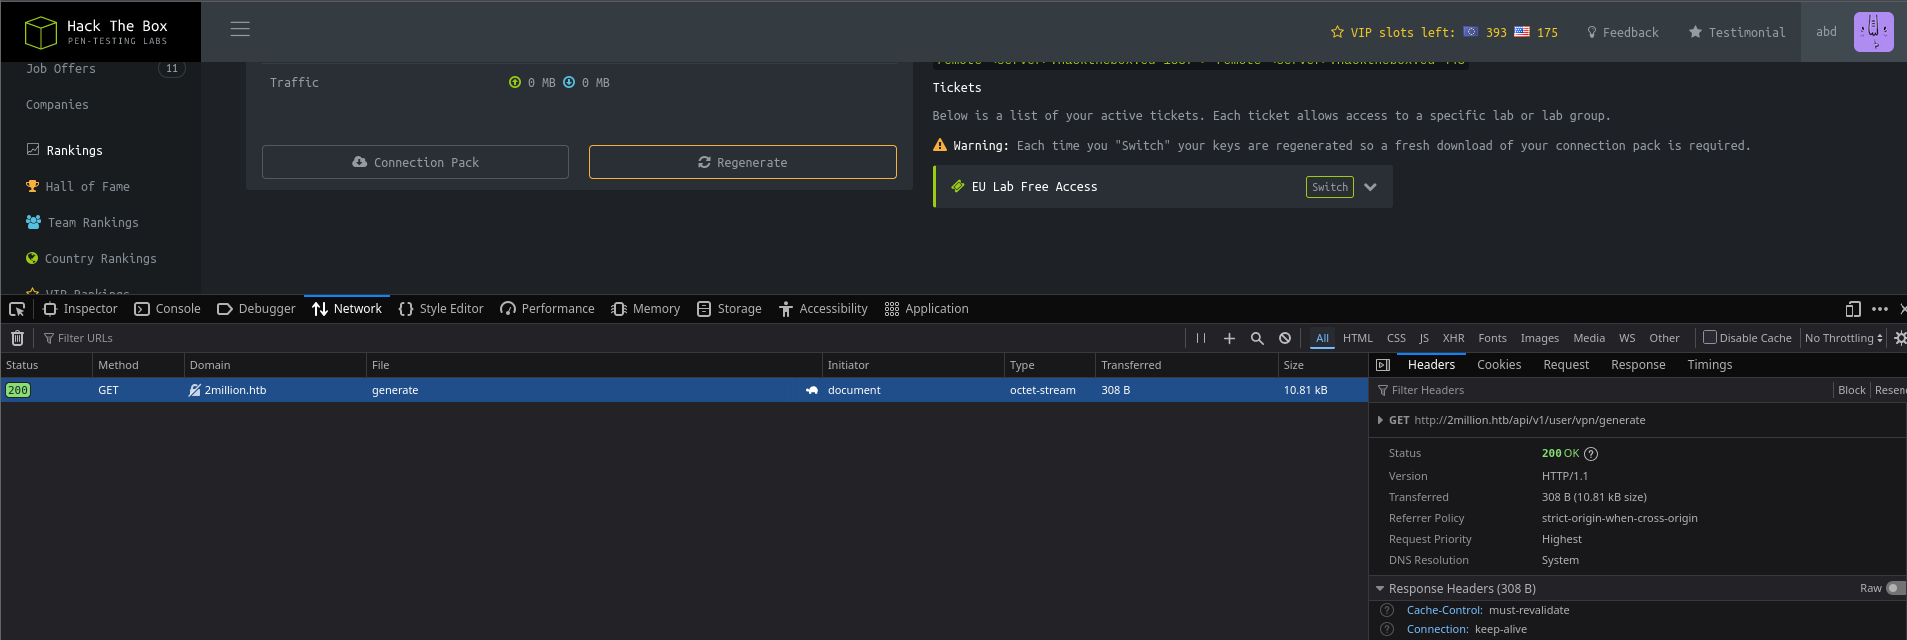Click the Country Rankings globe icon
The image size is (1907, 640).
tap(32, 258)
